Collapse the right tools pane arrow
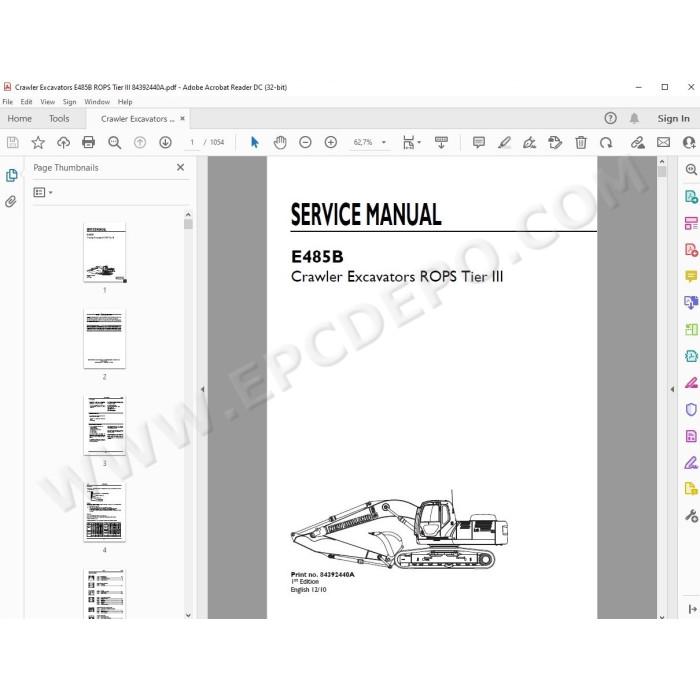 click(672, 389)
